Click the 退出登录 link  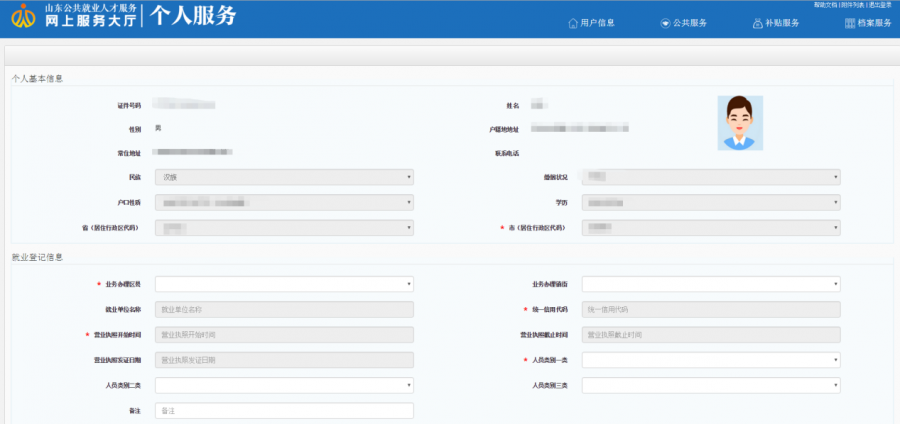pos(881,5)
